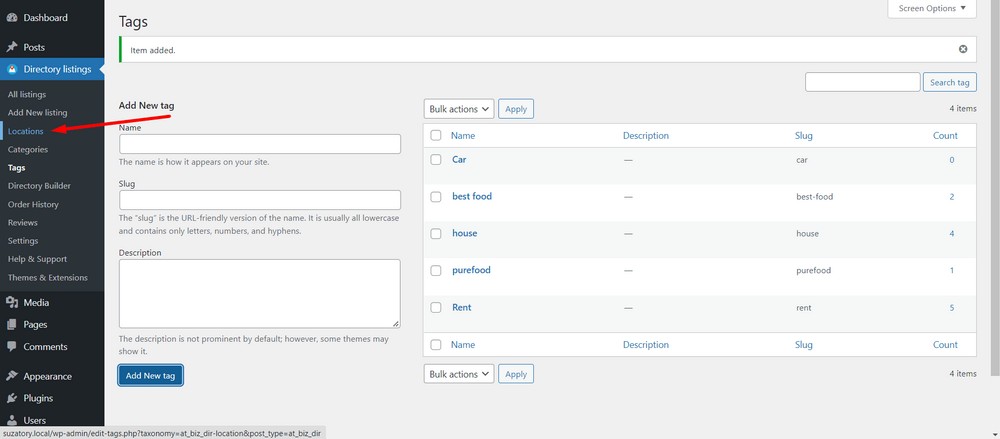The width and height of the screenshot is (1000, 439).
Task: Sort by Description in table header
Action: pyautogui.click(x=646, y=135)
